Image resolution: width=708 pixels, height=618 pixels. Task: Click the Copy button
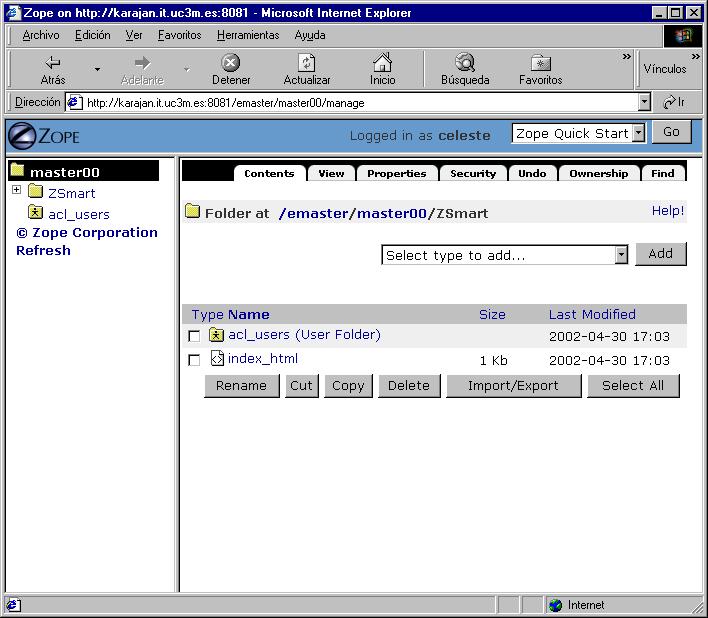pos(349,386)
